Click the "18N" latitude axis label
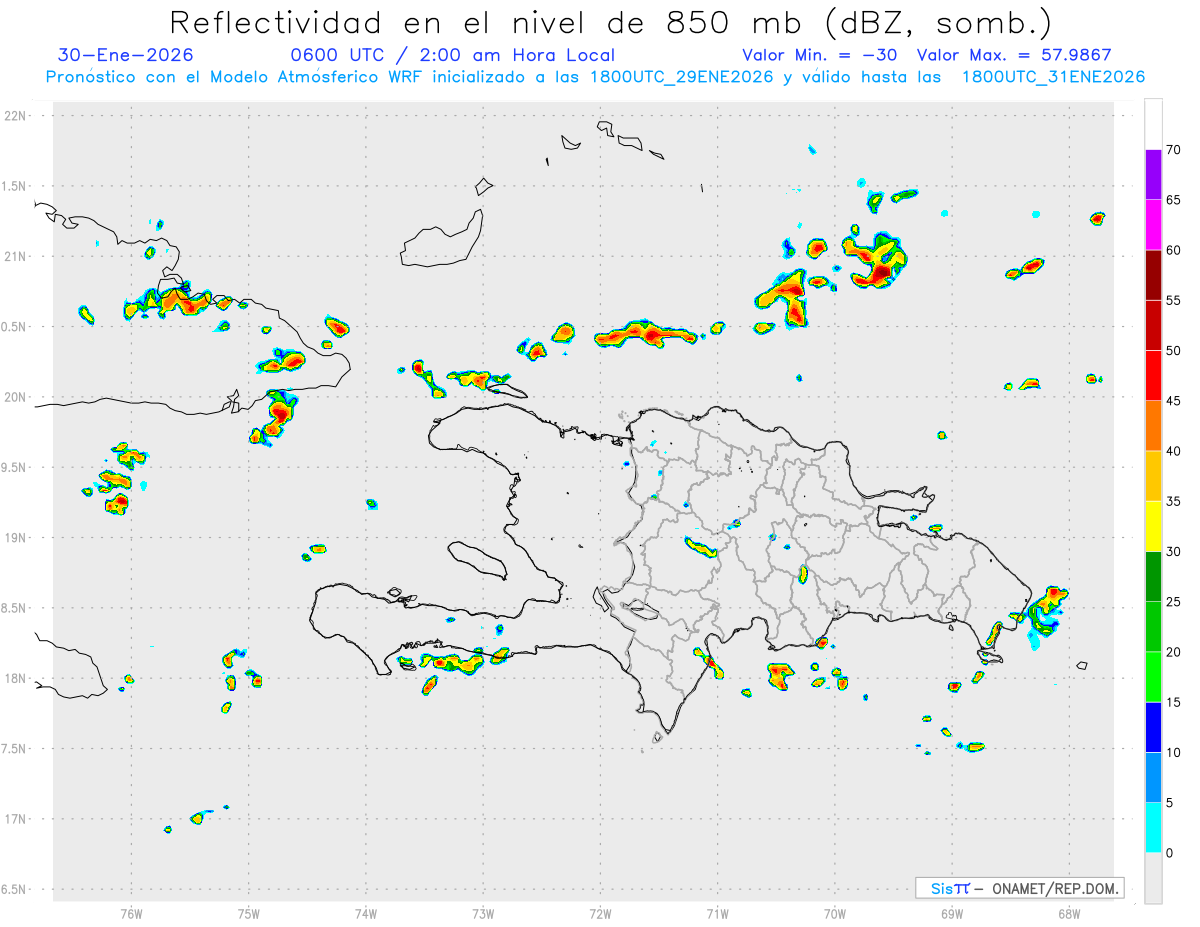Image resolution: width=1200 pixels, height=927 pixels. [16, 678]
